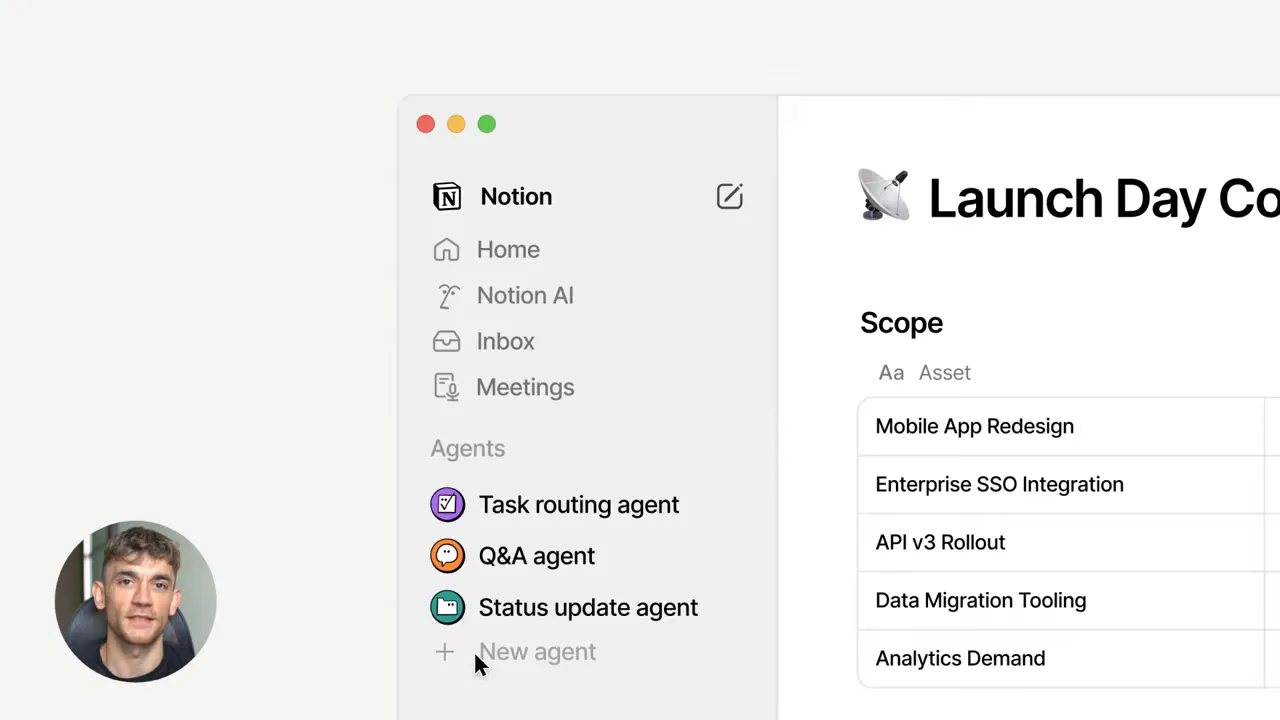Maximize the Notion window with green button
1280x720 pixels.
[x=487, y=124]
